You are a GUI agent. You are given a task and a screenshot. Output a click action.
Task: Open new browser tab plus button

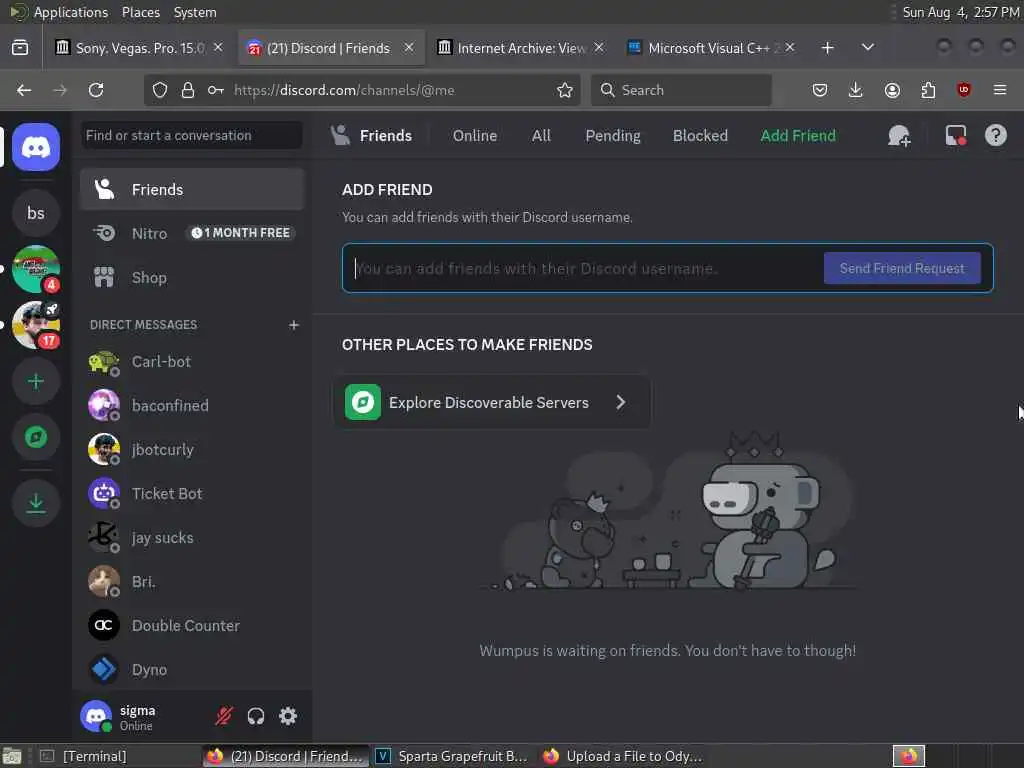click(x=827, y=48)
